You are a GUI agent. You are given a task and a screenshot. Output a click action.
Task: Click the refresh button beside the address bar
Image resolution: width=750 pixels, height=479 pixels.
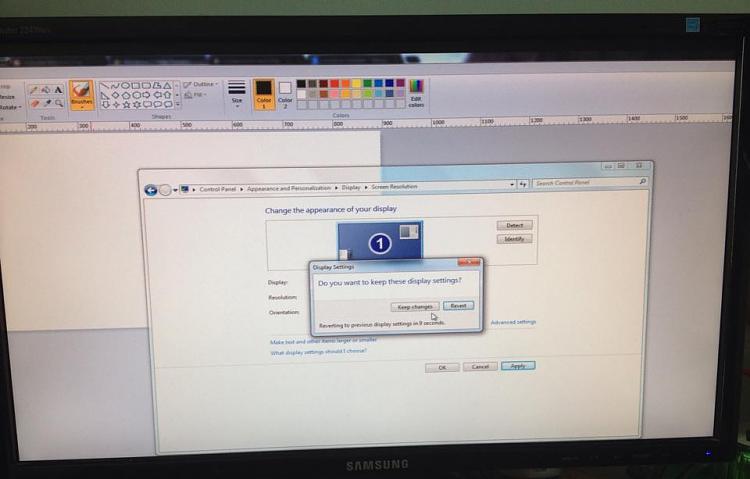[523, 184]
